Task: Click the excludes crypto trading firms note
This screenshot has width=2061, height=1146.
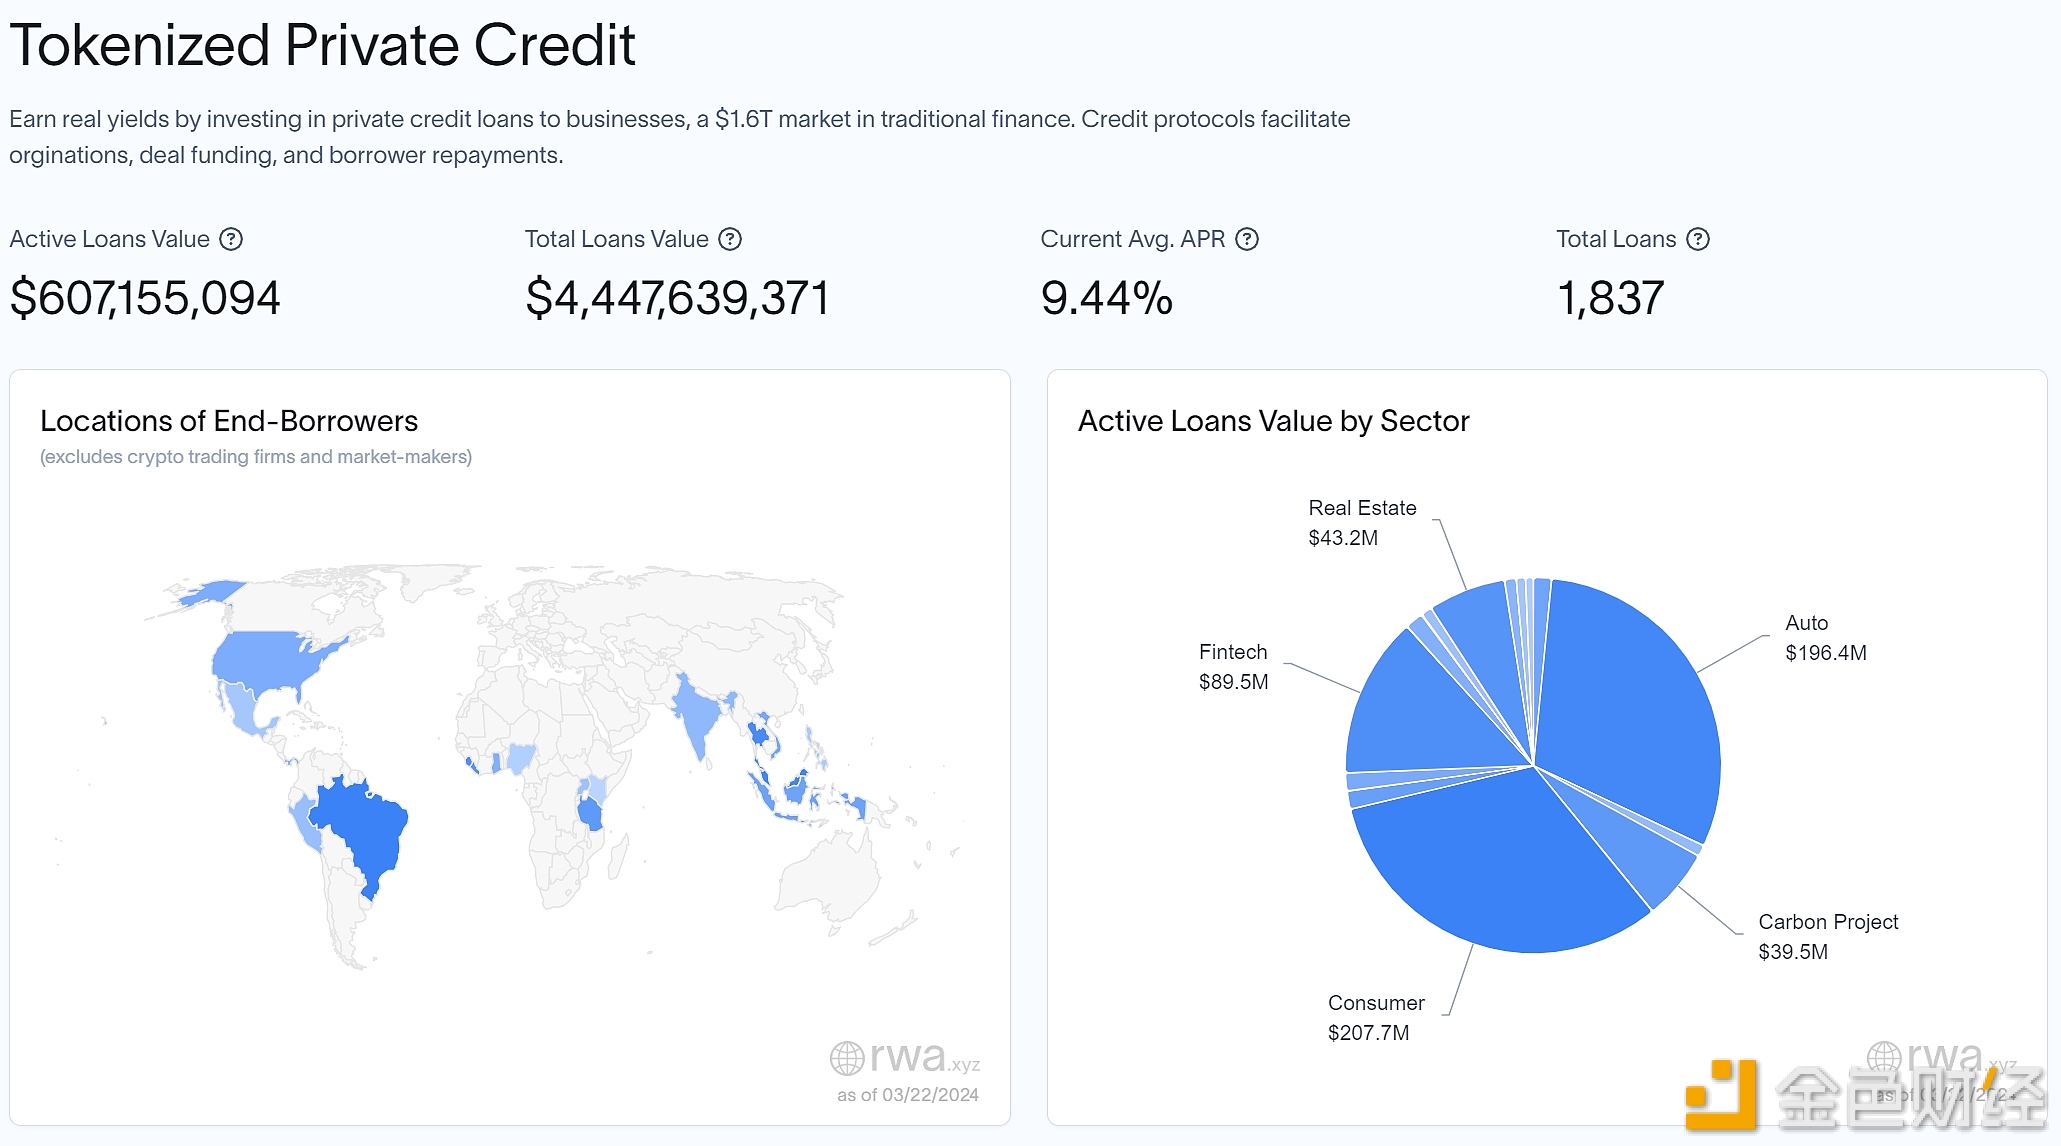Action: coord(256,457)
